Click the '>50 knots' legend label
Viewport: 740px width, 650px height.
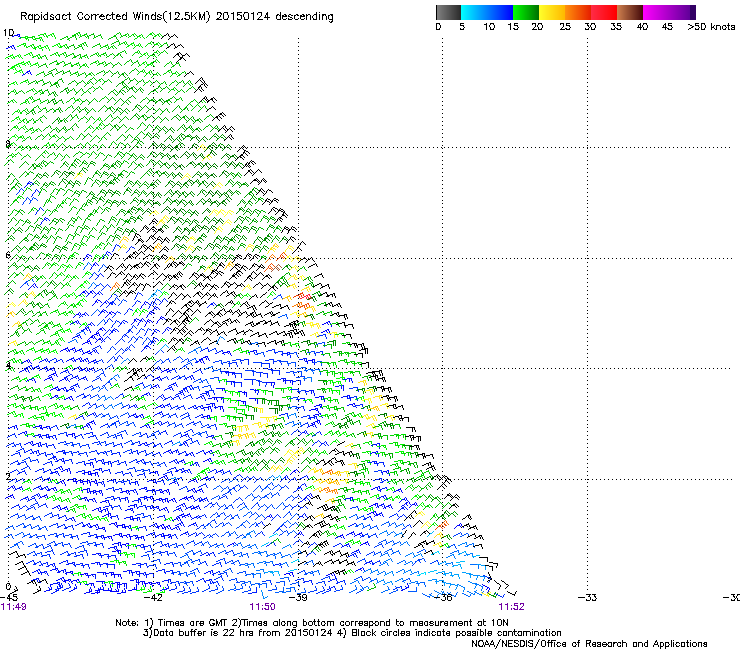[x=711, y=27]
